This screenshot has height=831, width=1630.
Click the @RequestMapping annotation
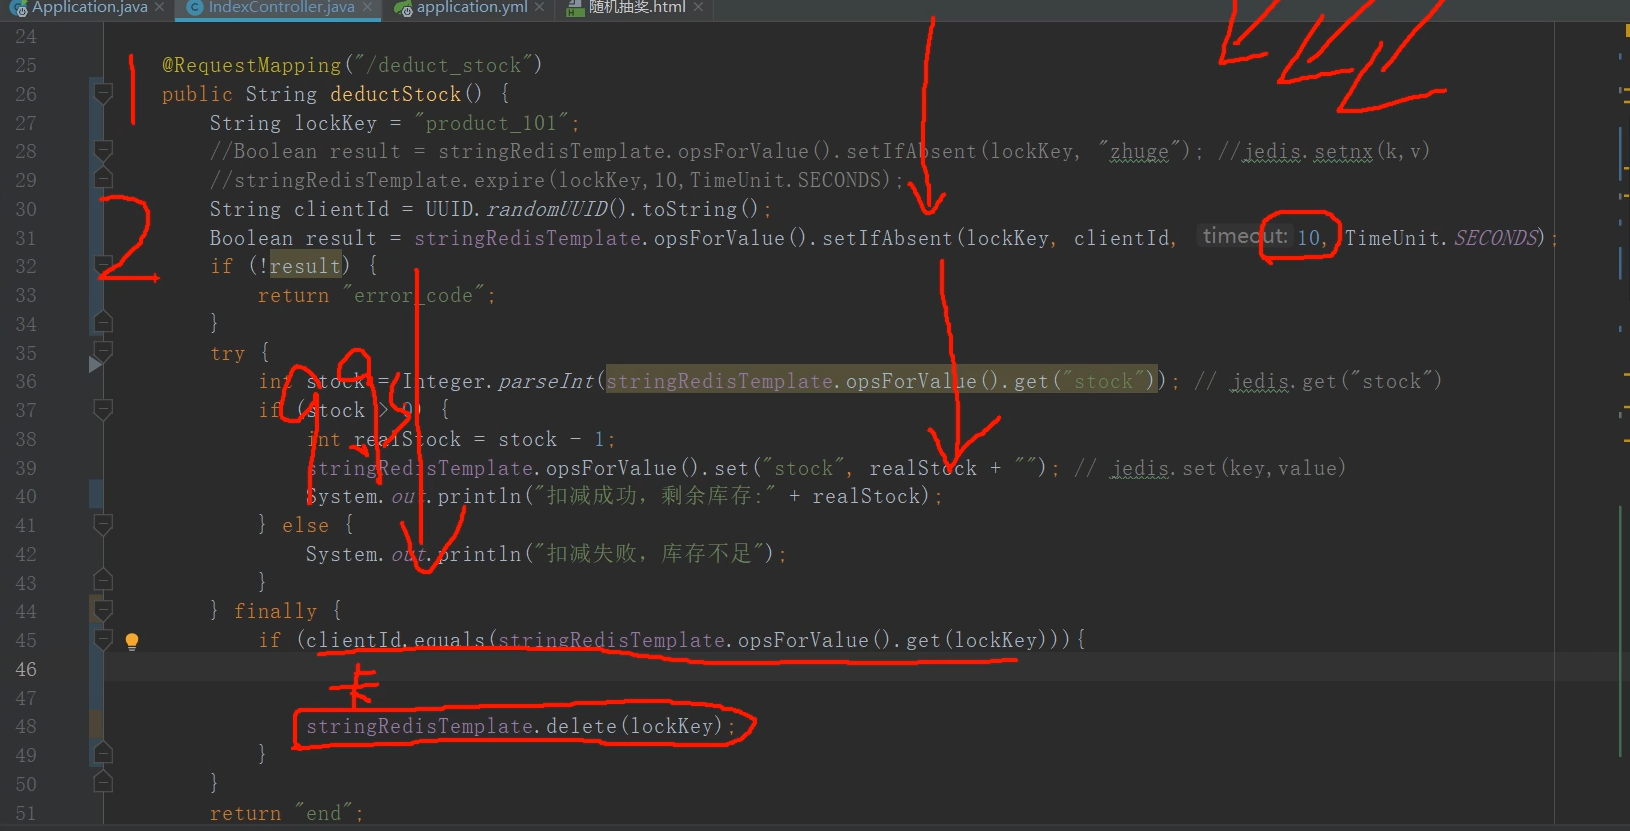[x=252, y=65]
